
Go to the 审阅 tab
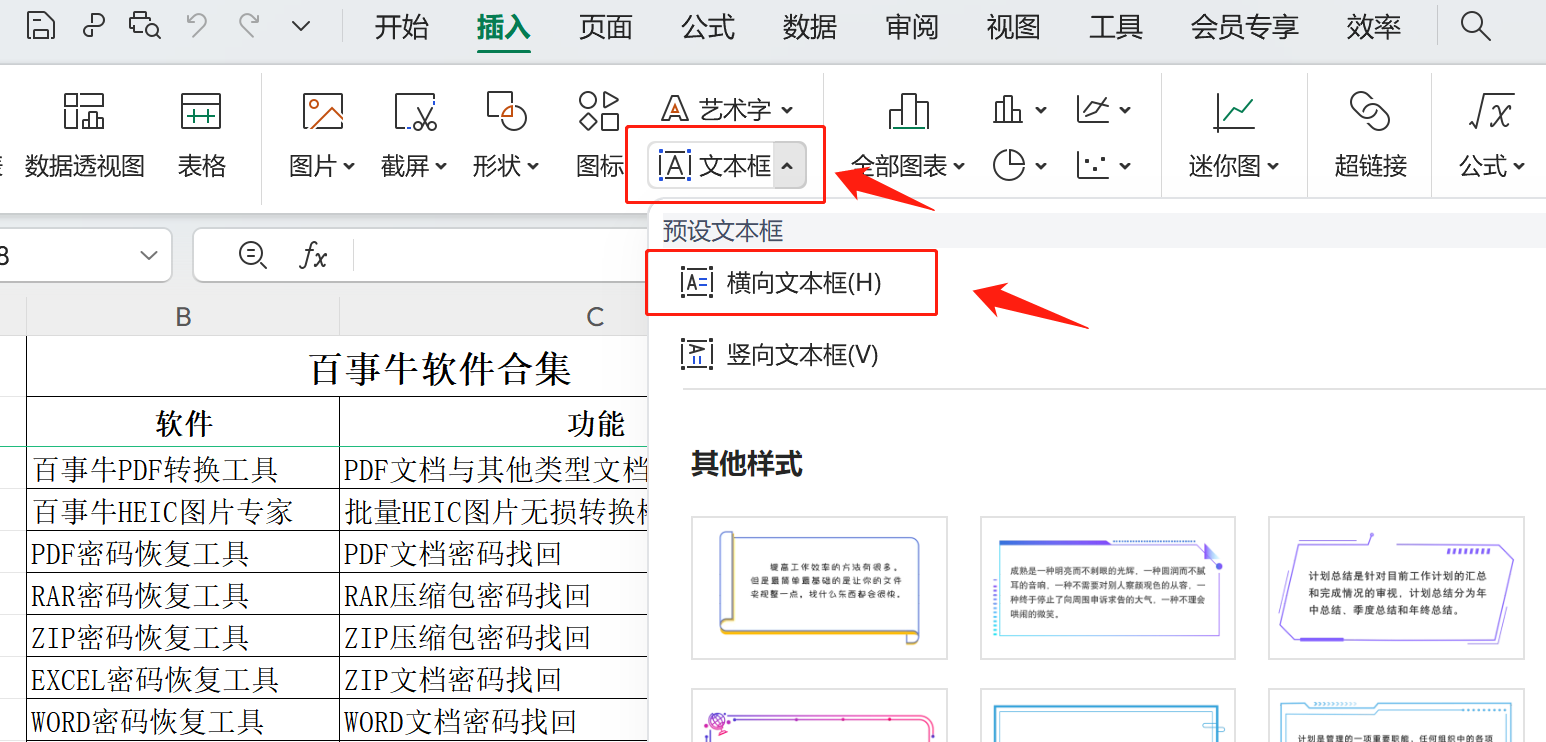(912, 27)
